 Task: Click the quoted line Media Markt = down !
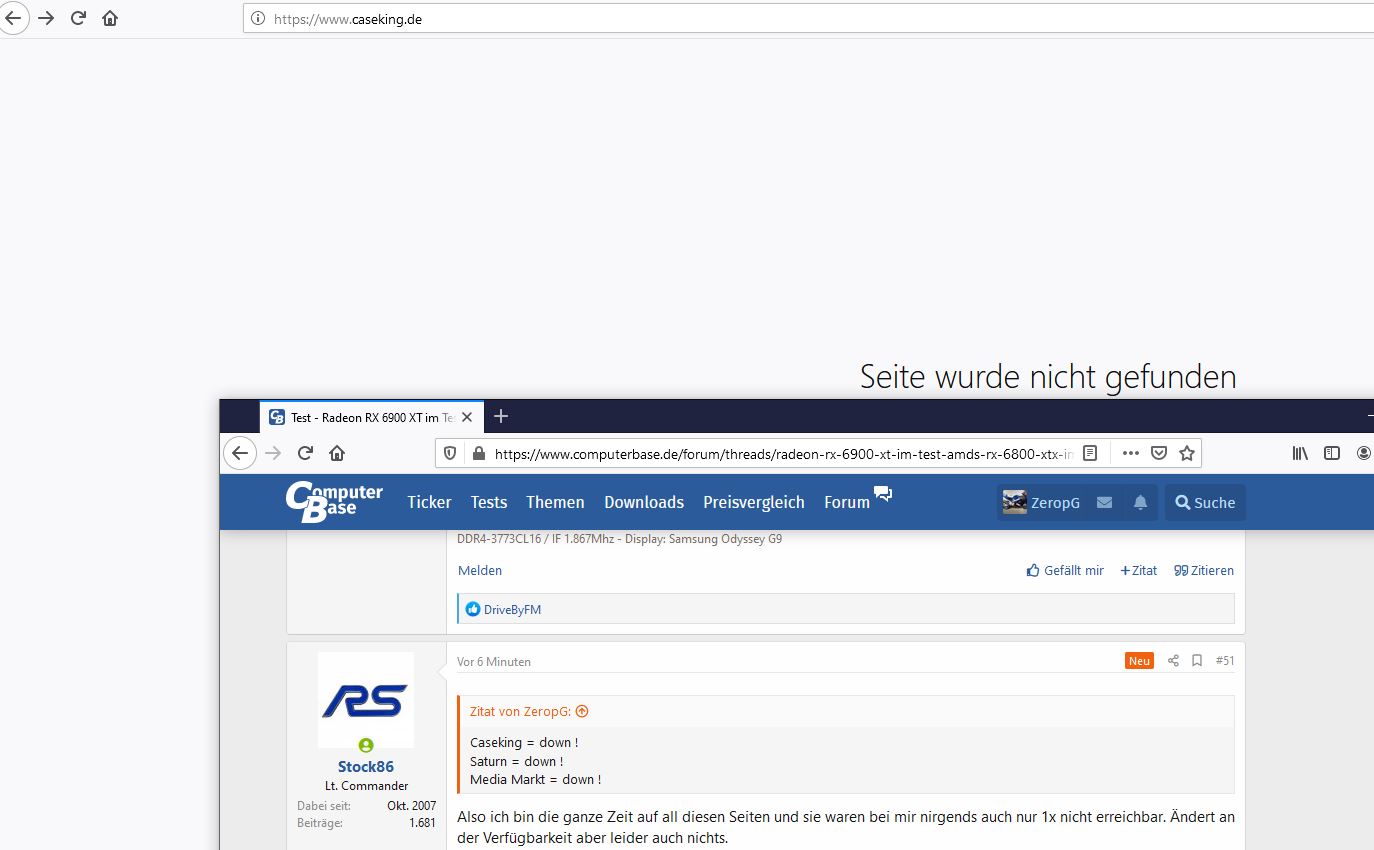point(535,779)
